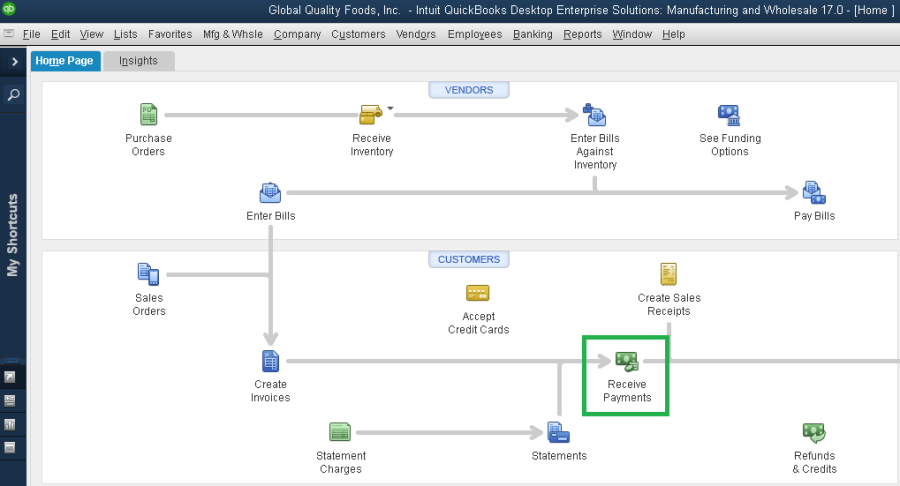Screen dimensions: 900x486
Task: Click the chart icon in sidebar bottom
Action: 10,425
